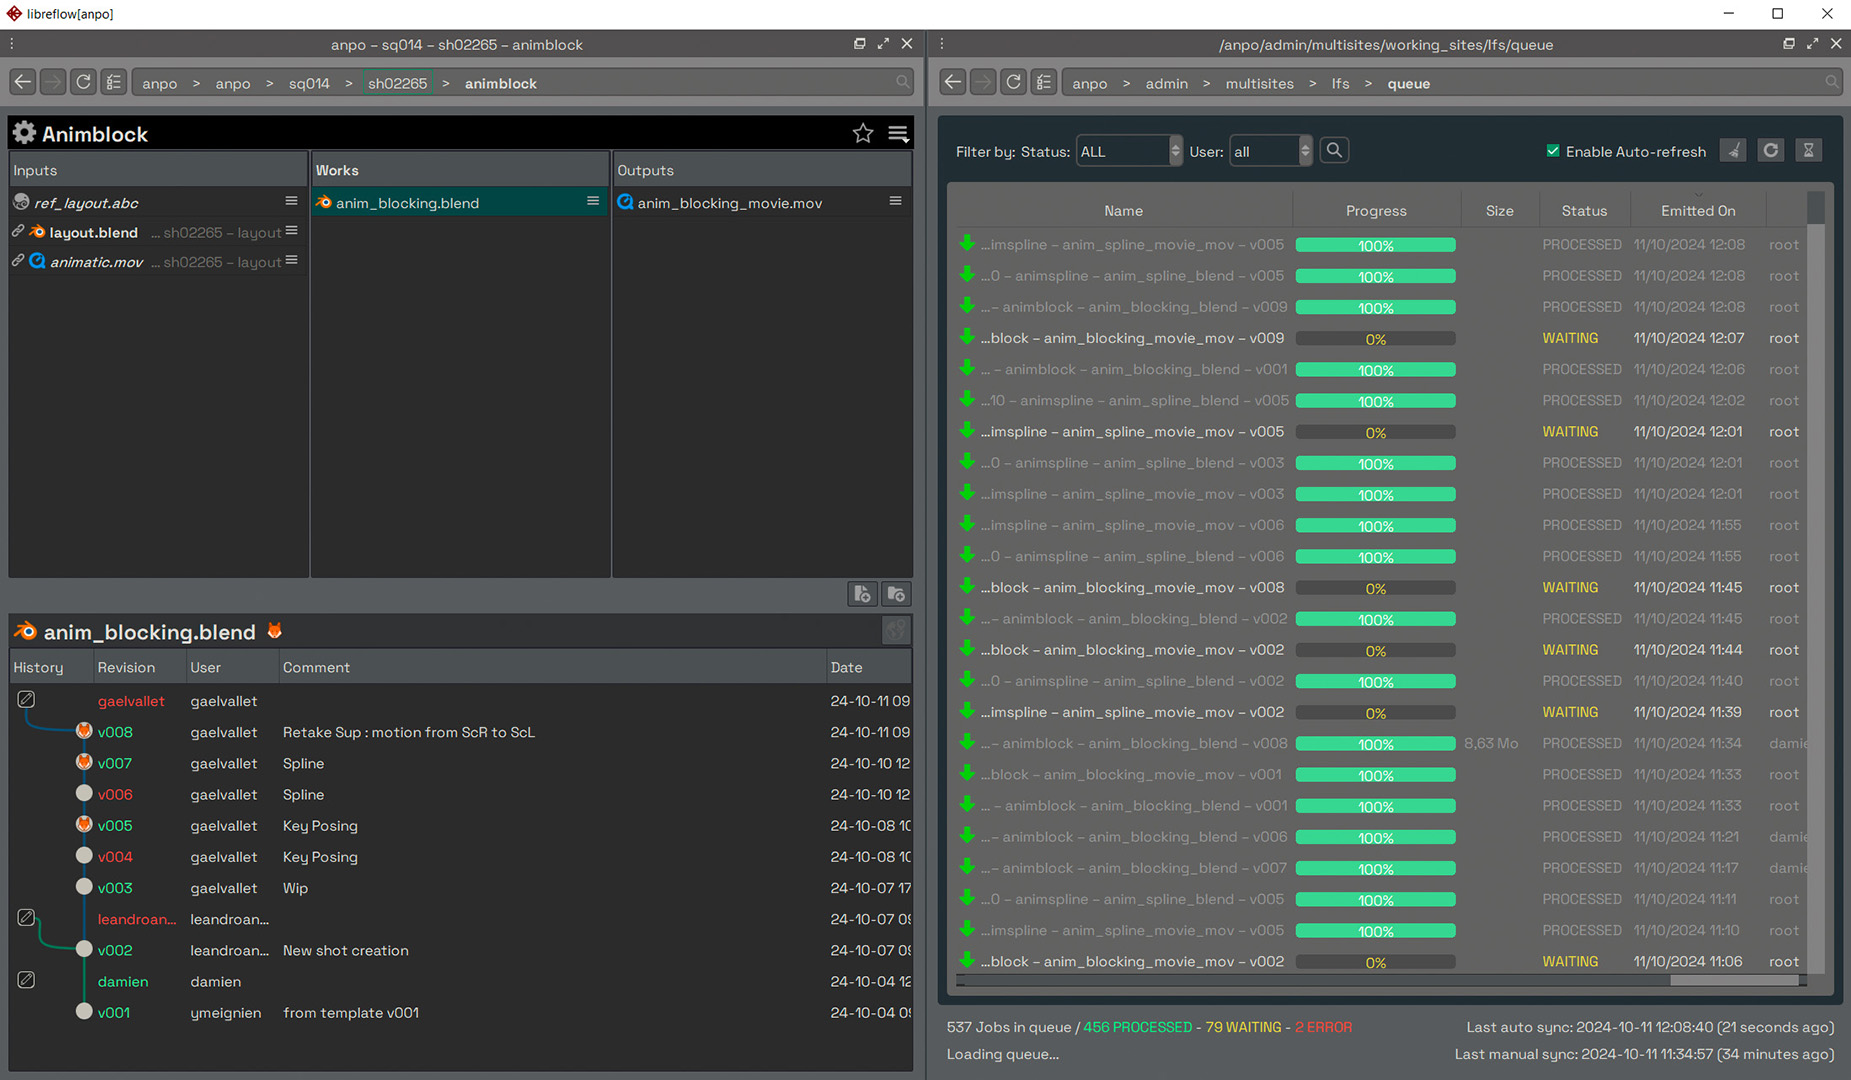1851x1080 pixels.
Task: Click the add file icon below Outputs
Action: tap(861, 594)
